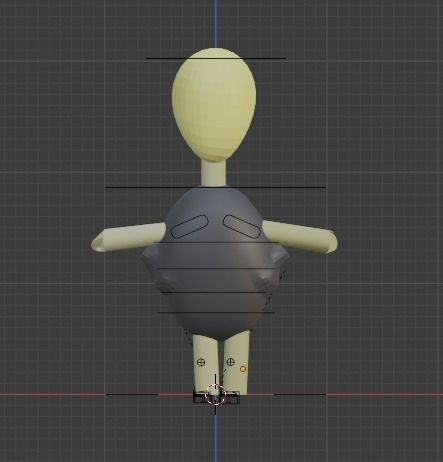
Task: Select the yellow egg-shaped head mesh
Action: [214, 105]
